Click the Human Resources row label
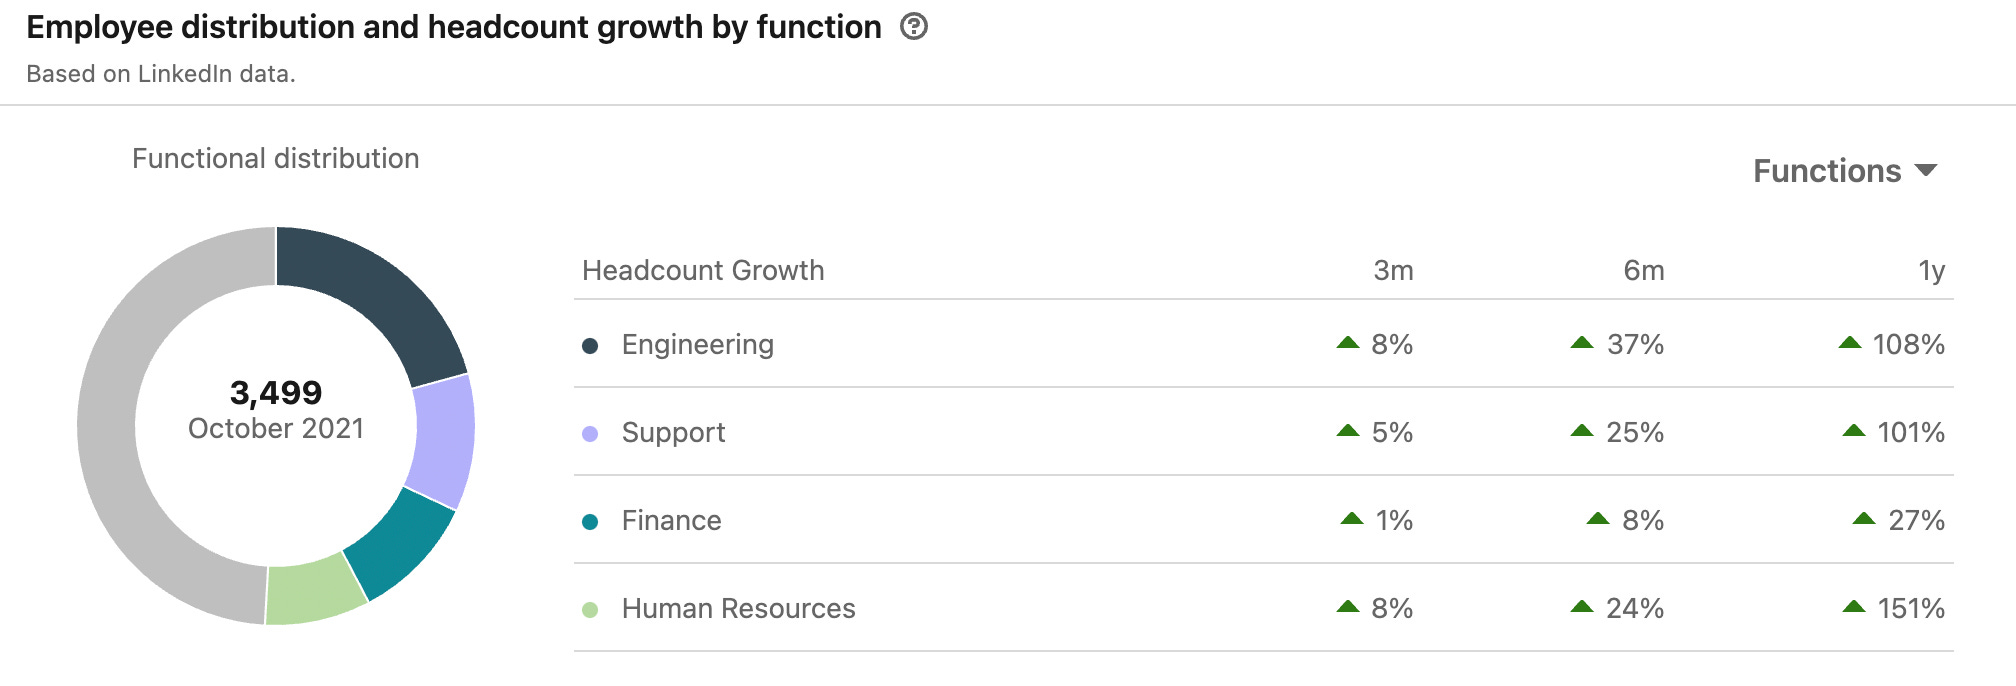The width and height of the screenshot is (2016, 686). click(738, 609)
